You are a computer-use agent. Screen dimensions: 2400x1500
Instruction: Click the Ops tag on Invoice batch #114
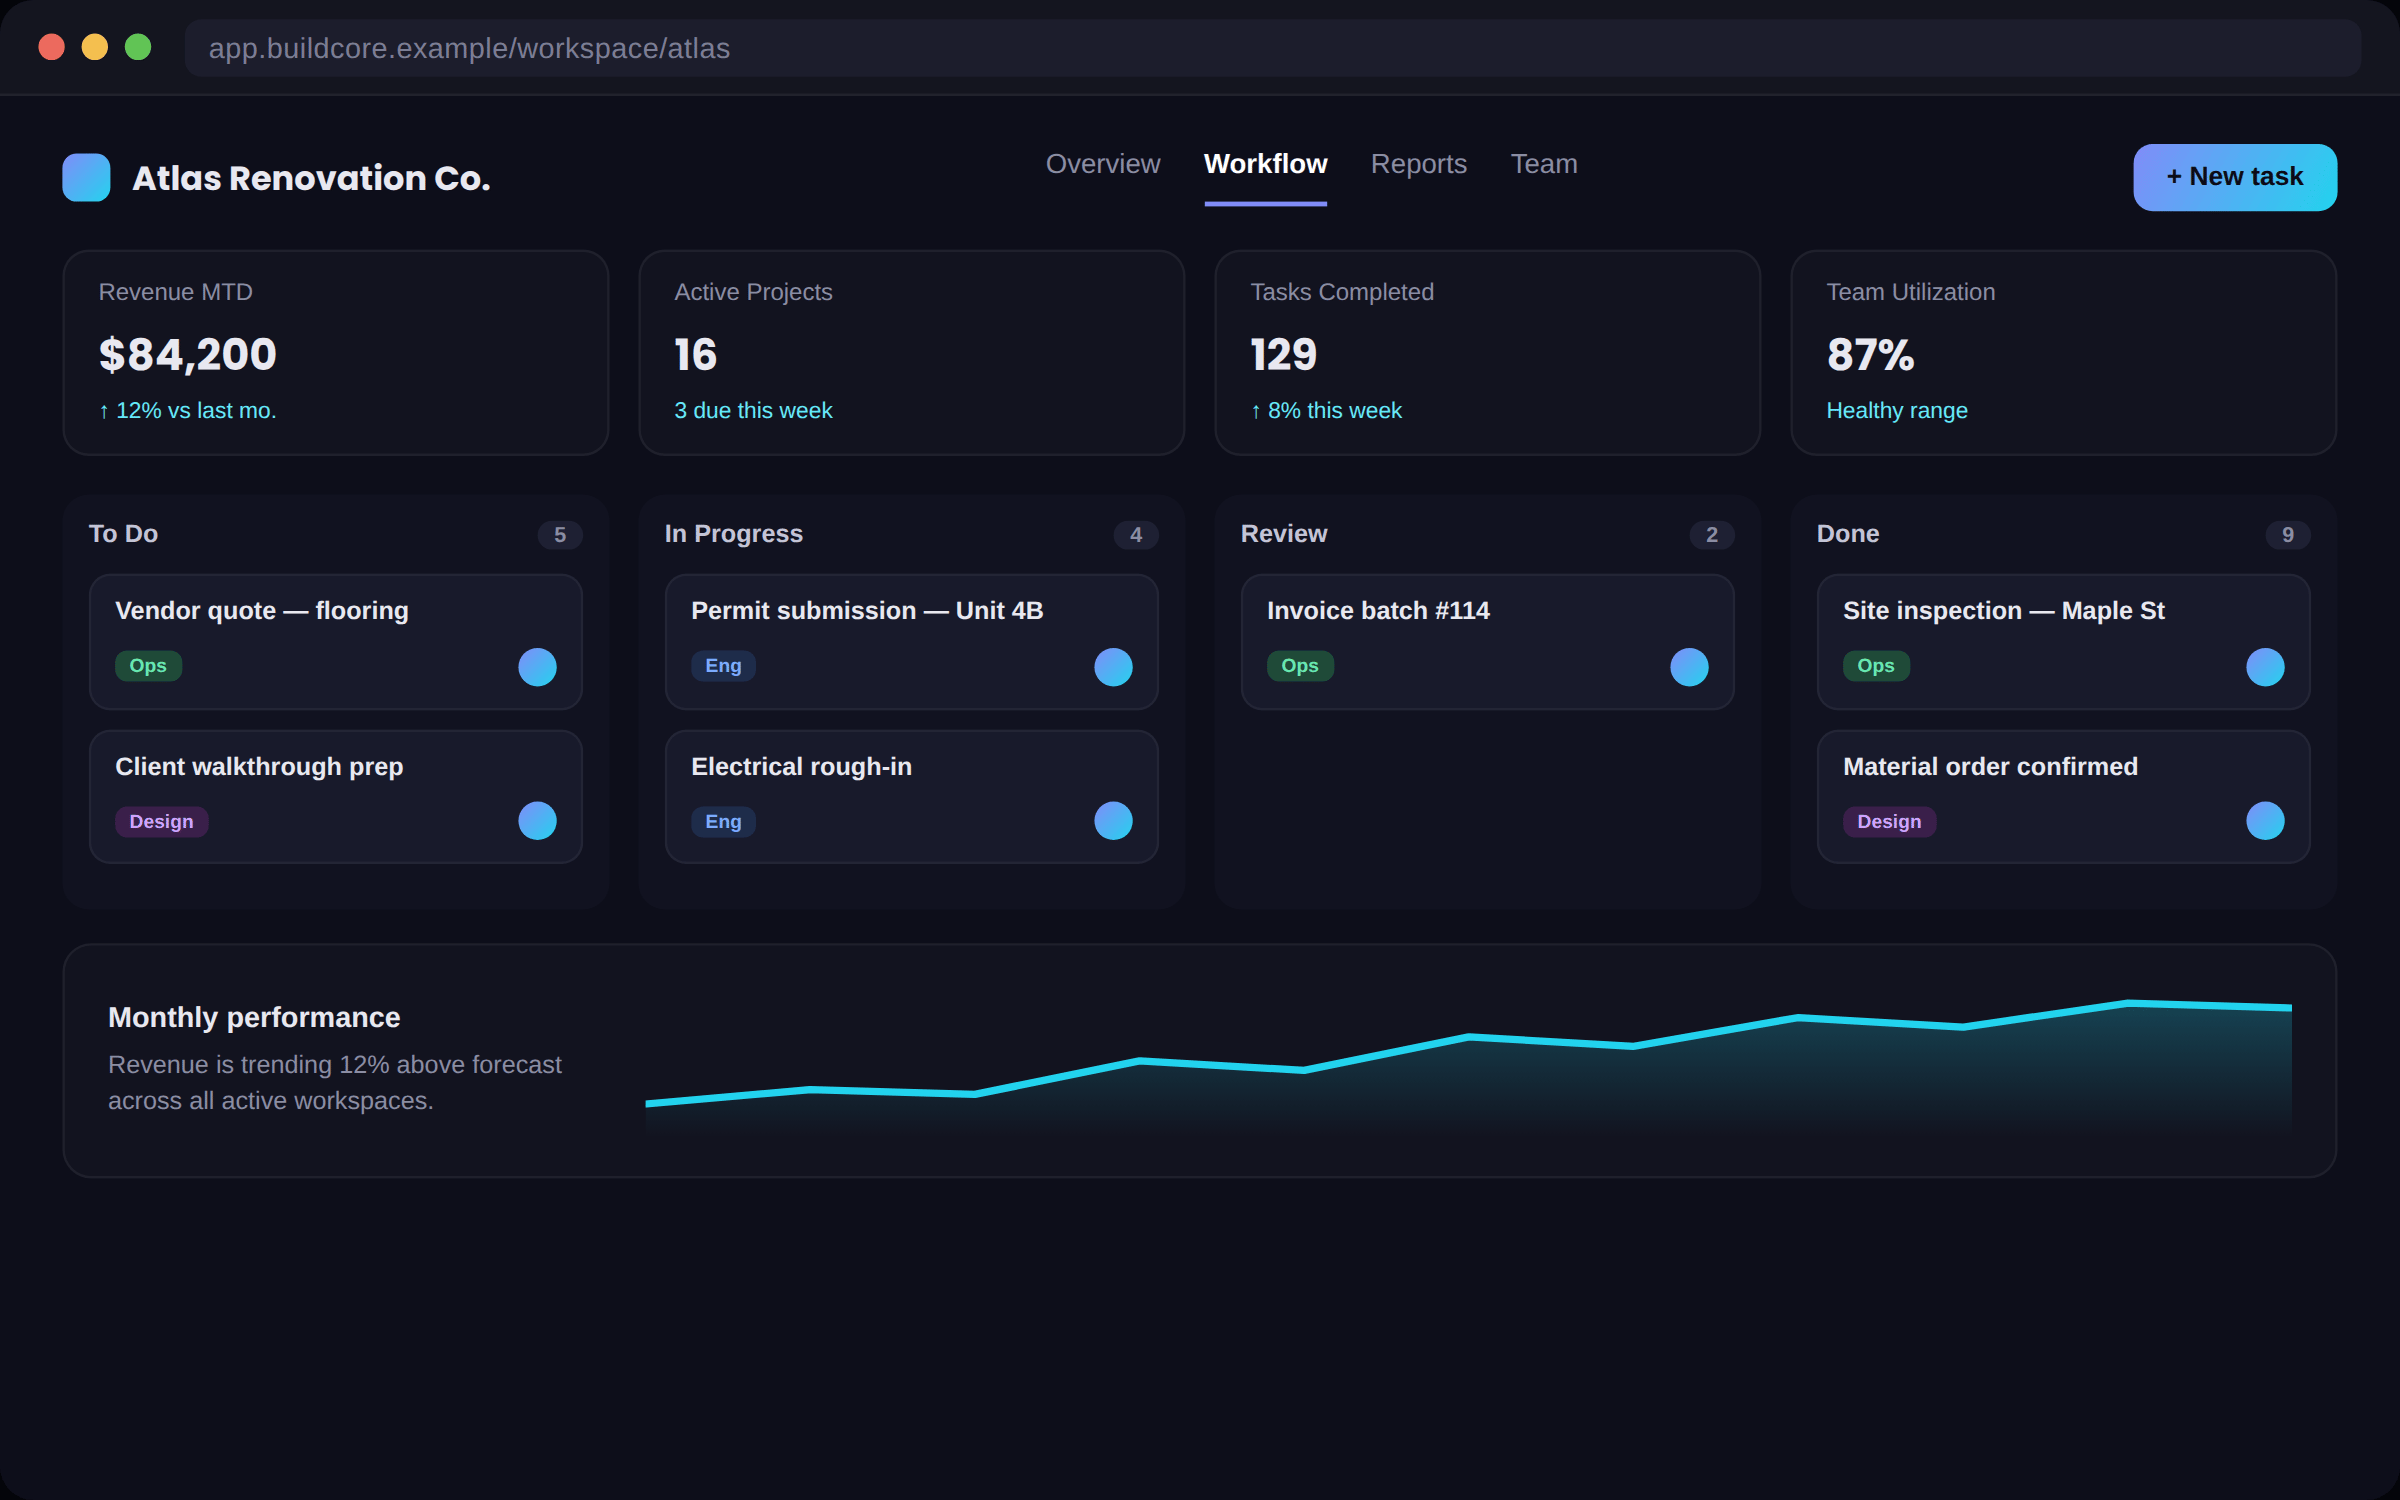click(1300, 666)
